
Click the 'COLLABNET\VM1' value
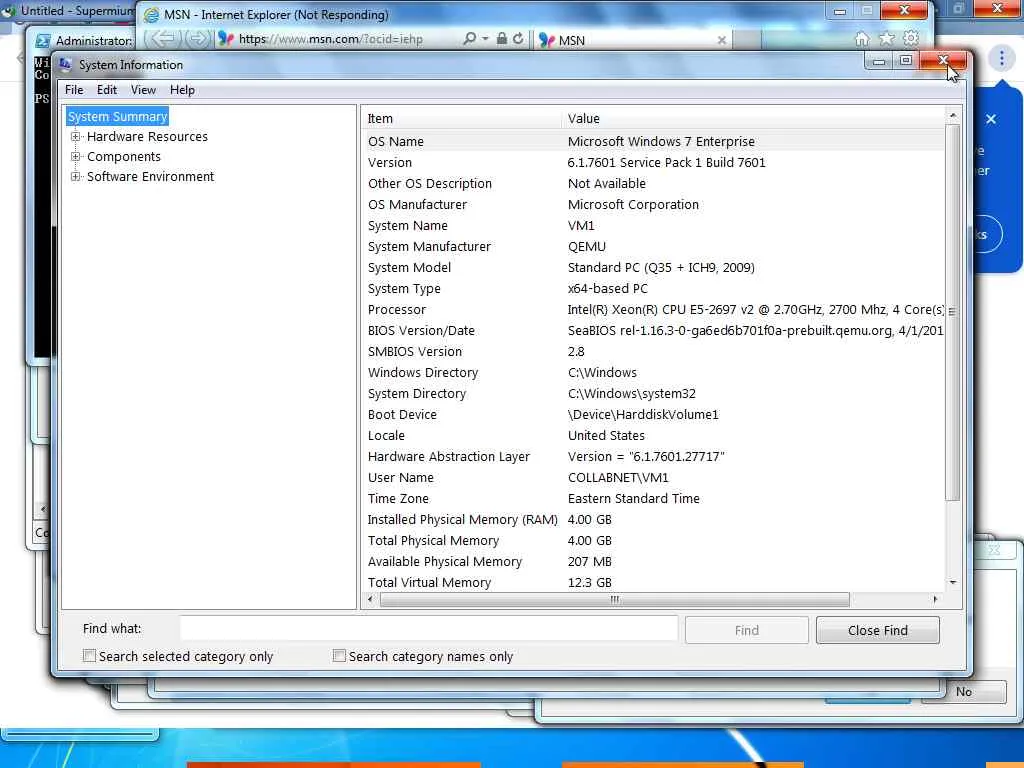[618, 477]
